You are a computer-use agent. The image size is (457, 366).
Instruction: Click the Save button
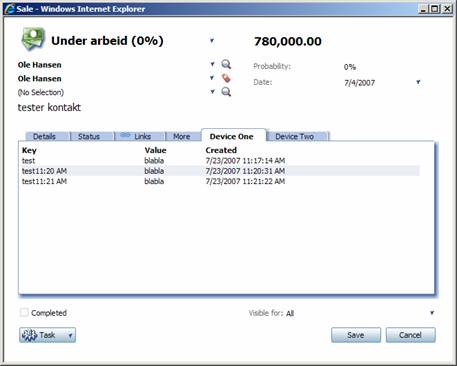click(356, 335)
